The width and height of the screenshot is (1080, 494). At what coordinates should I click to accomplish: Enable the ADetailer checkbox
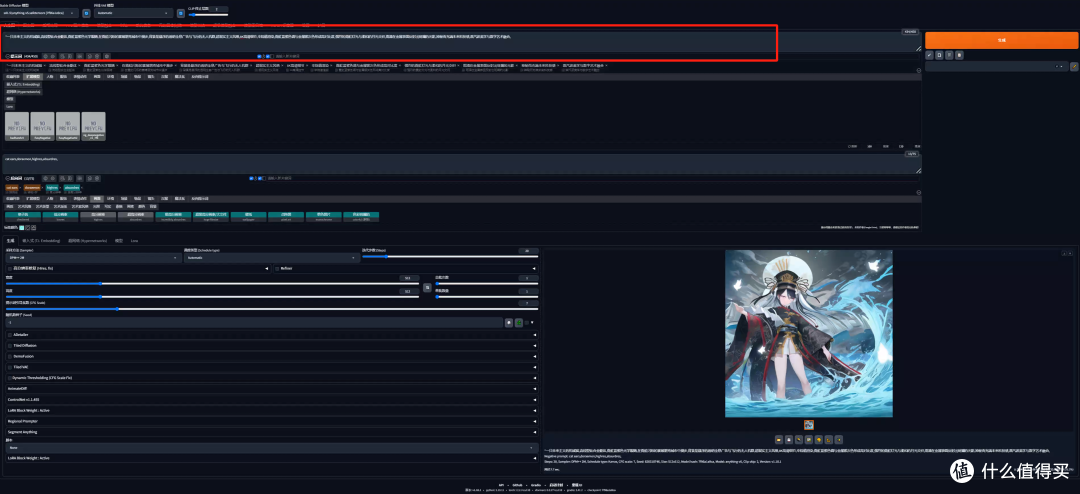click(10, 334)
